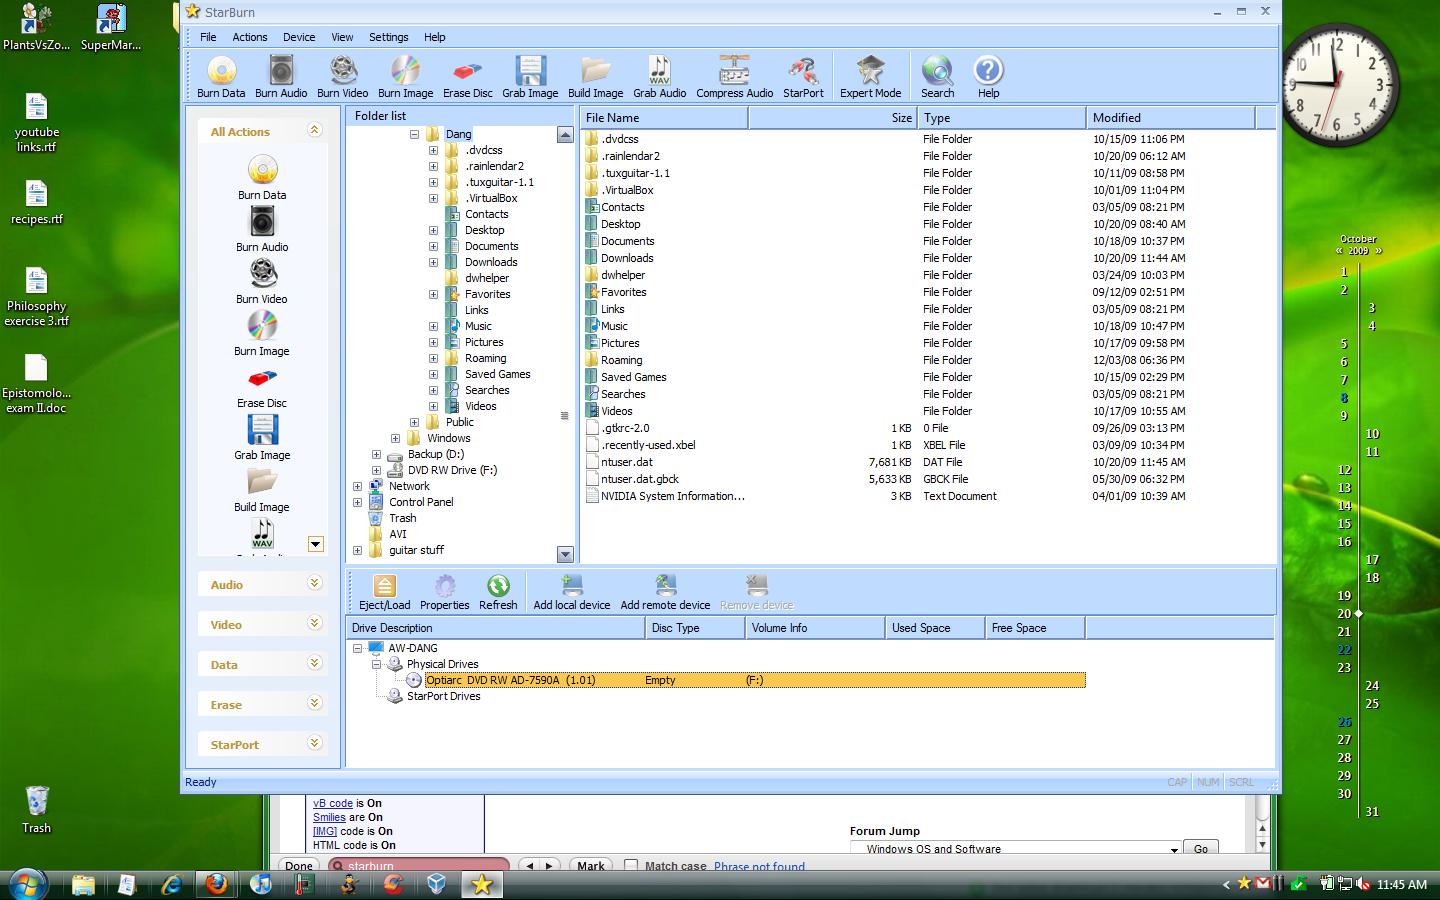1440x900 pixels.
Task: Select the Downloads folder in file list
Action: click(x=627, y=258)
